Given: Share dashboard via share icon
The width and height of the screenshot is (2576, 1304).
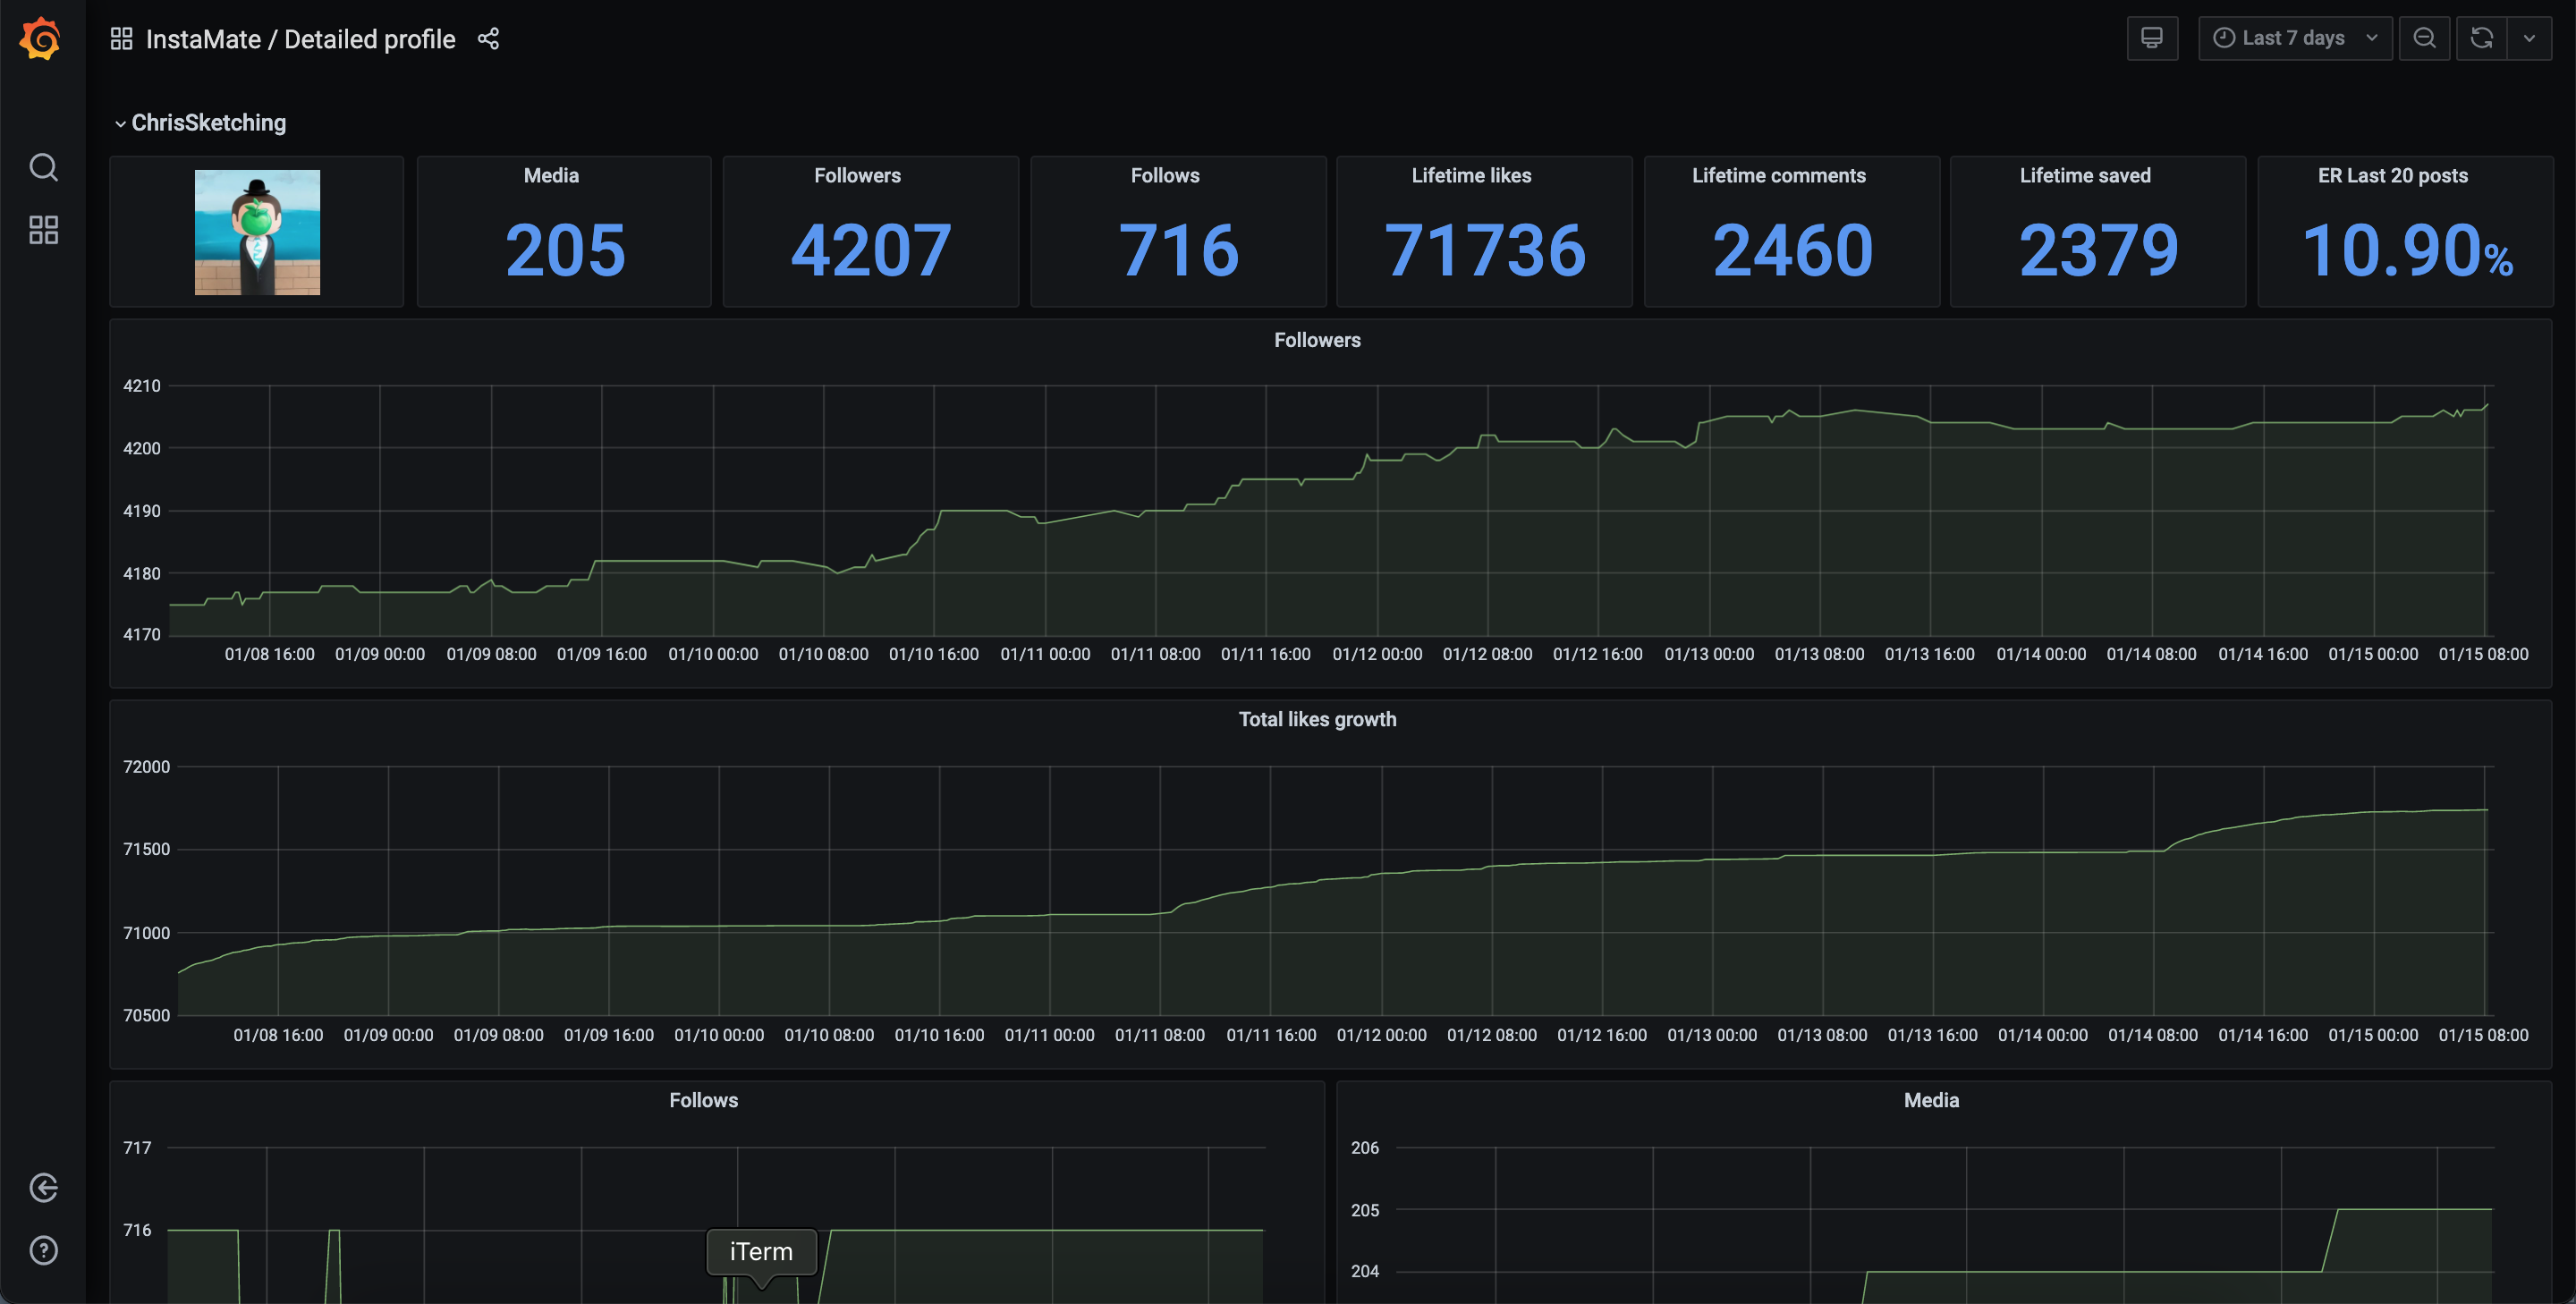Looking at the screenshot, I should 488,39.
